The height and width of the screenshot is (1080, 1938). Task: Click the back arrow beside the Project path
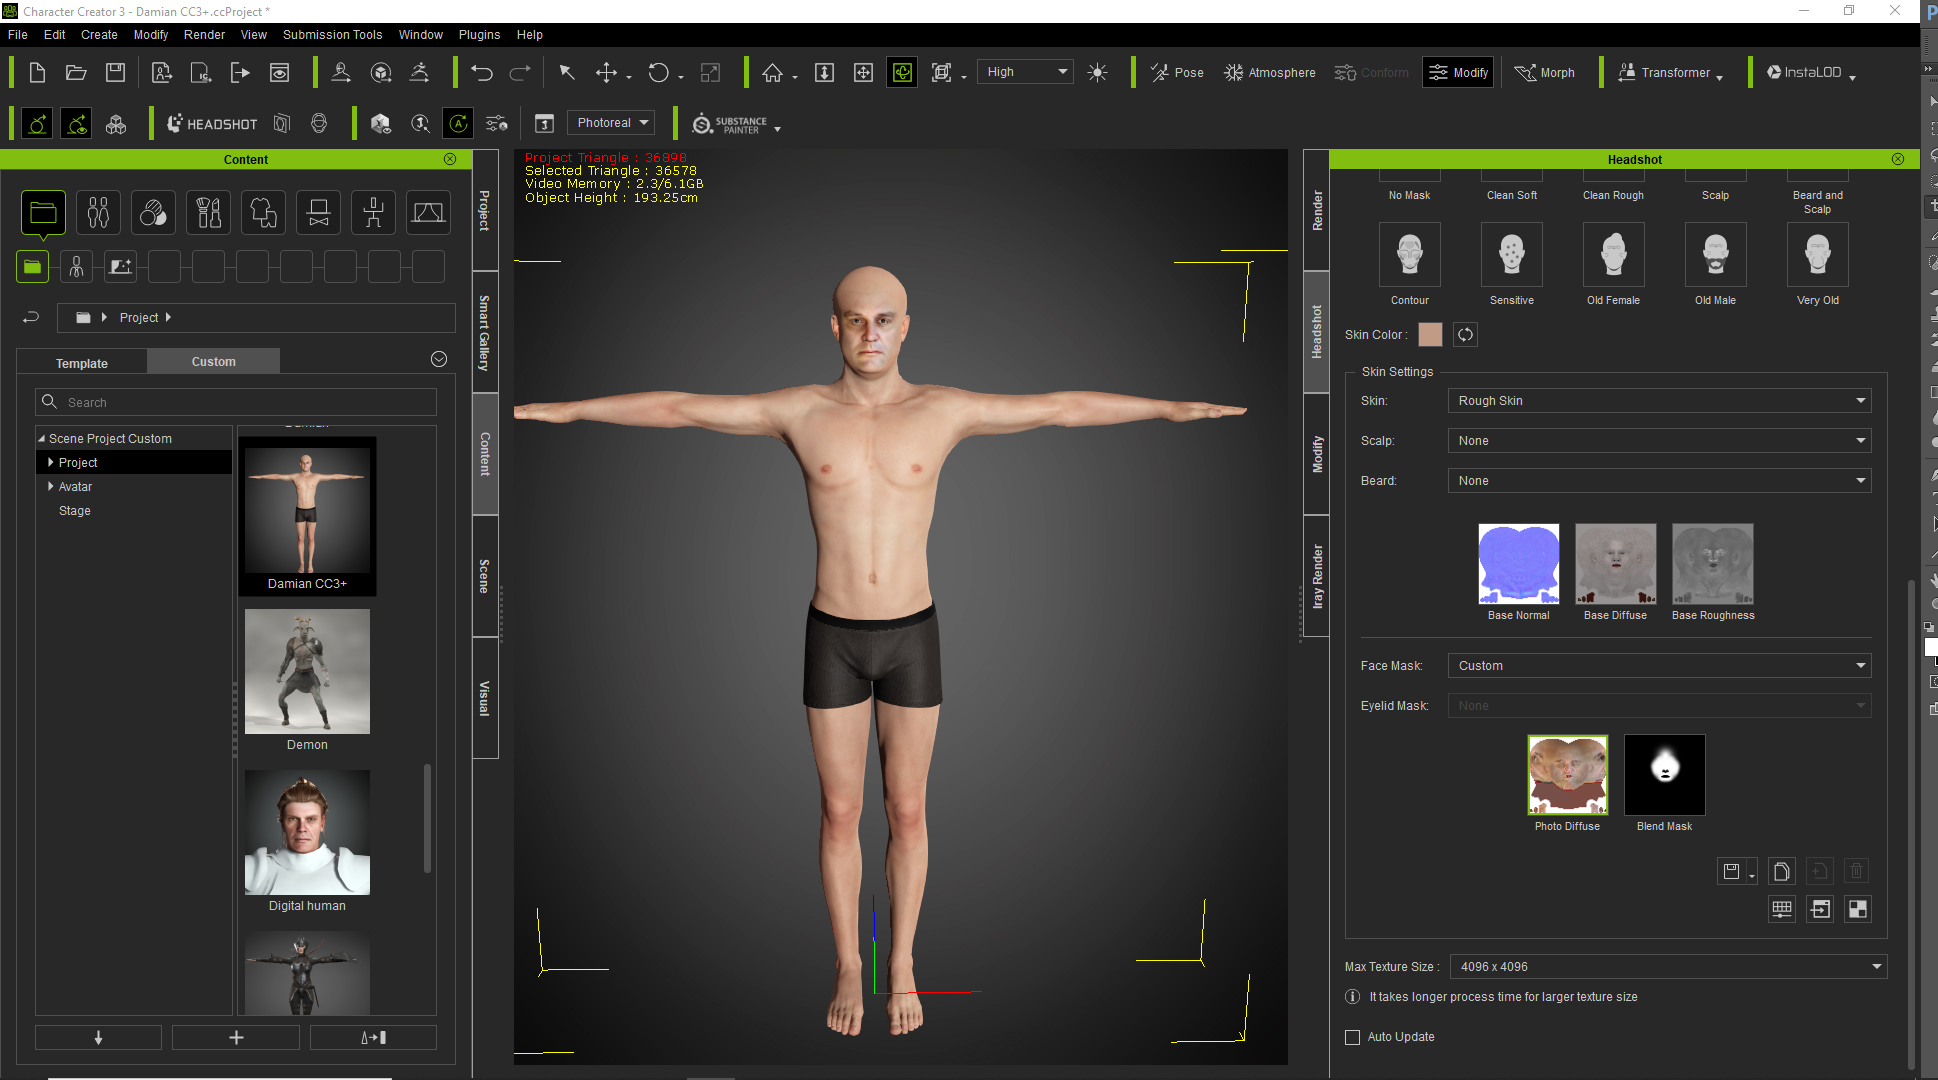coord(31,317)
